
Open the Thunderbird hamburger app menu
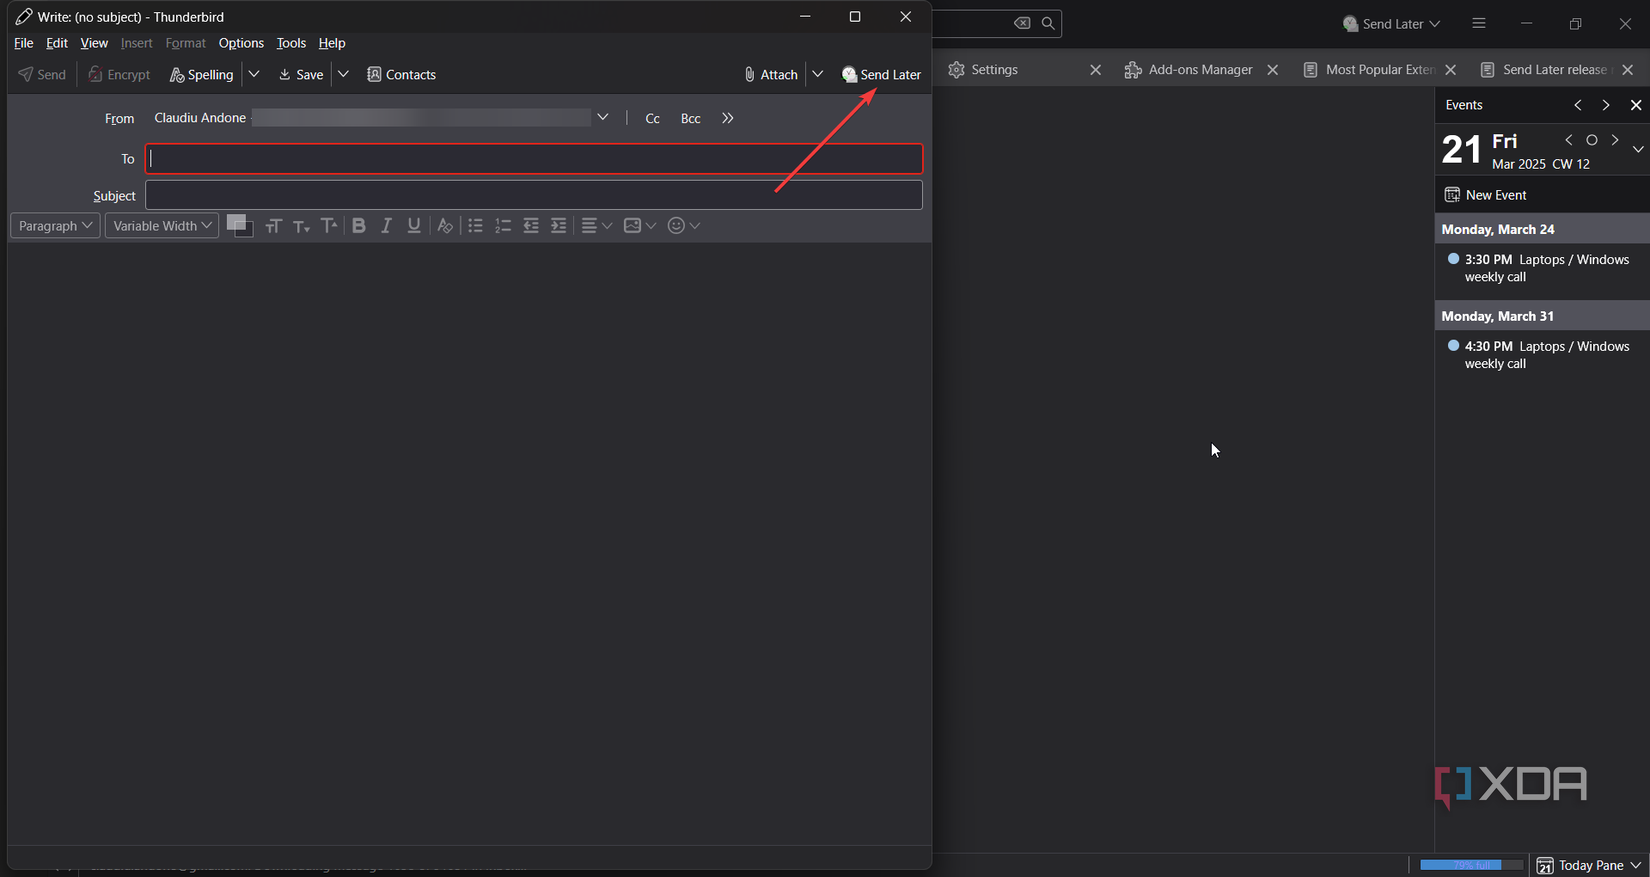click(x=1479, y=23)
